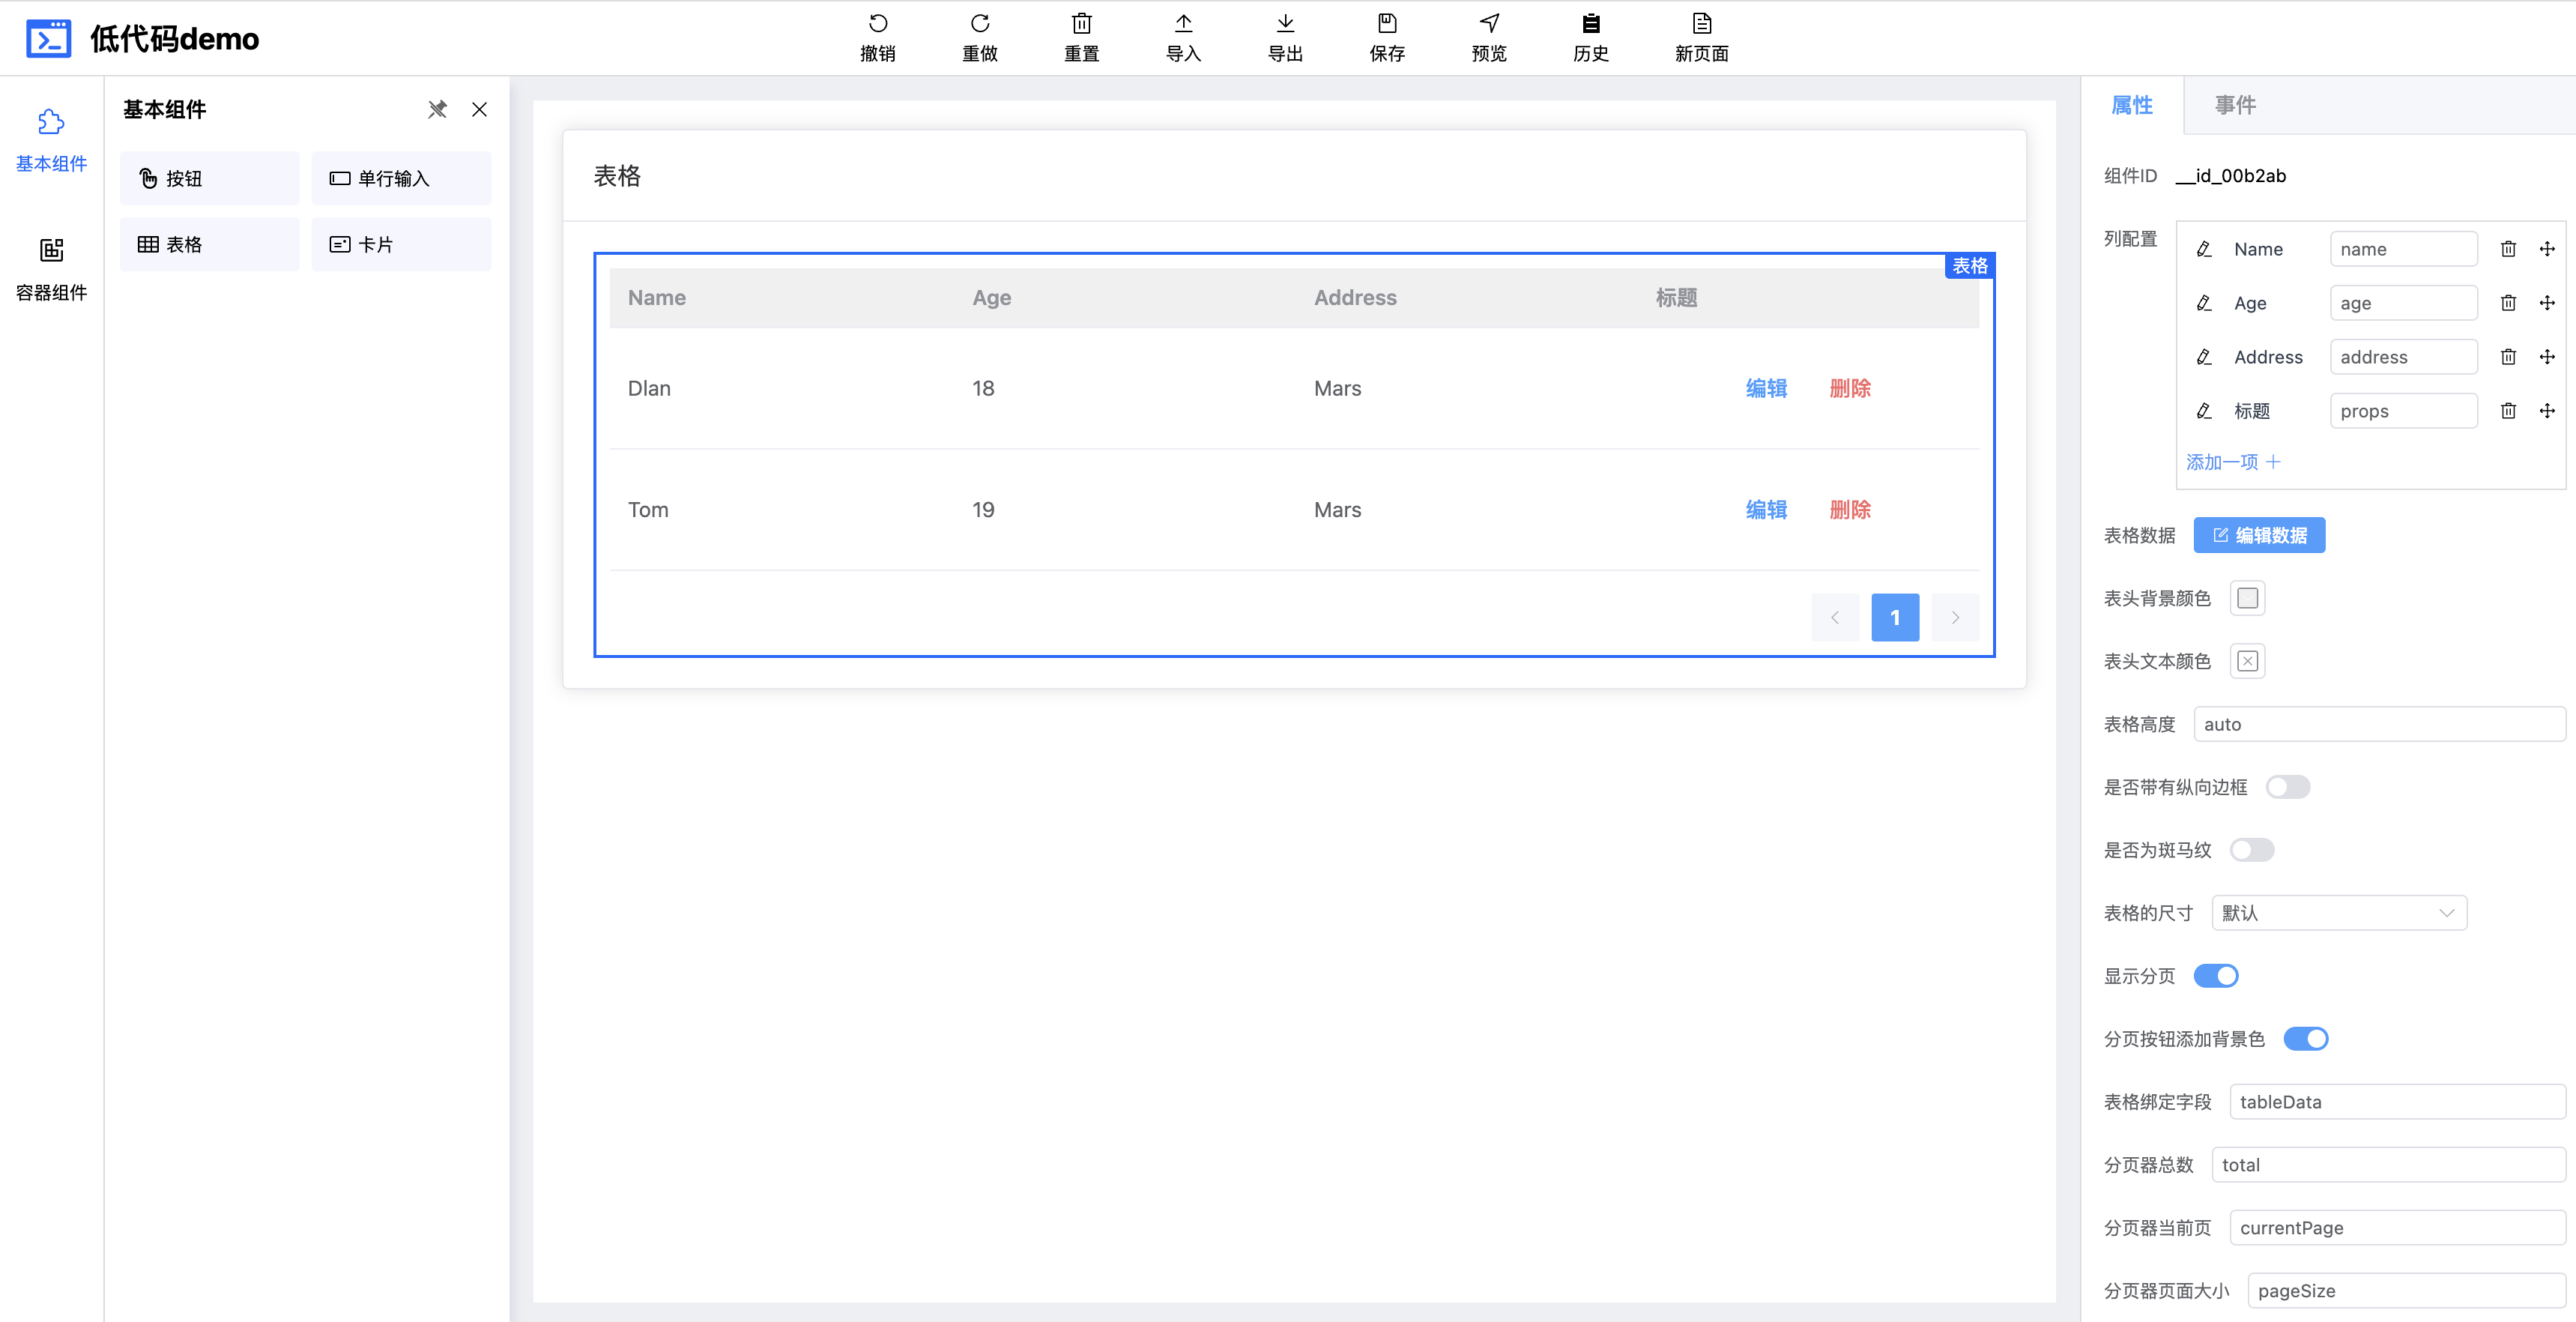Click the redo (重做) toolbar icon
Viewport: 2576px width, 1322px height.
point(979,24)
